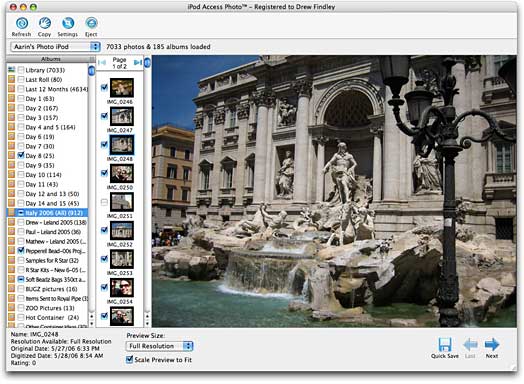Open the Settings toolbar icon

[x=68, y=24]
